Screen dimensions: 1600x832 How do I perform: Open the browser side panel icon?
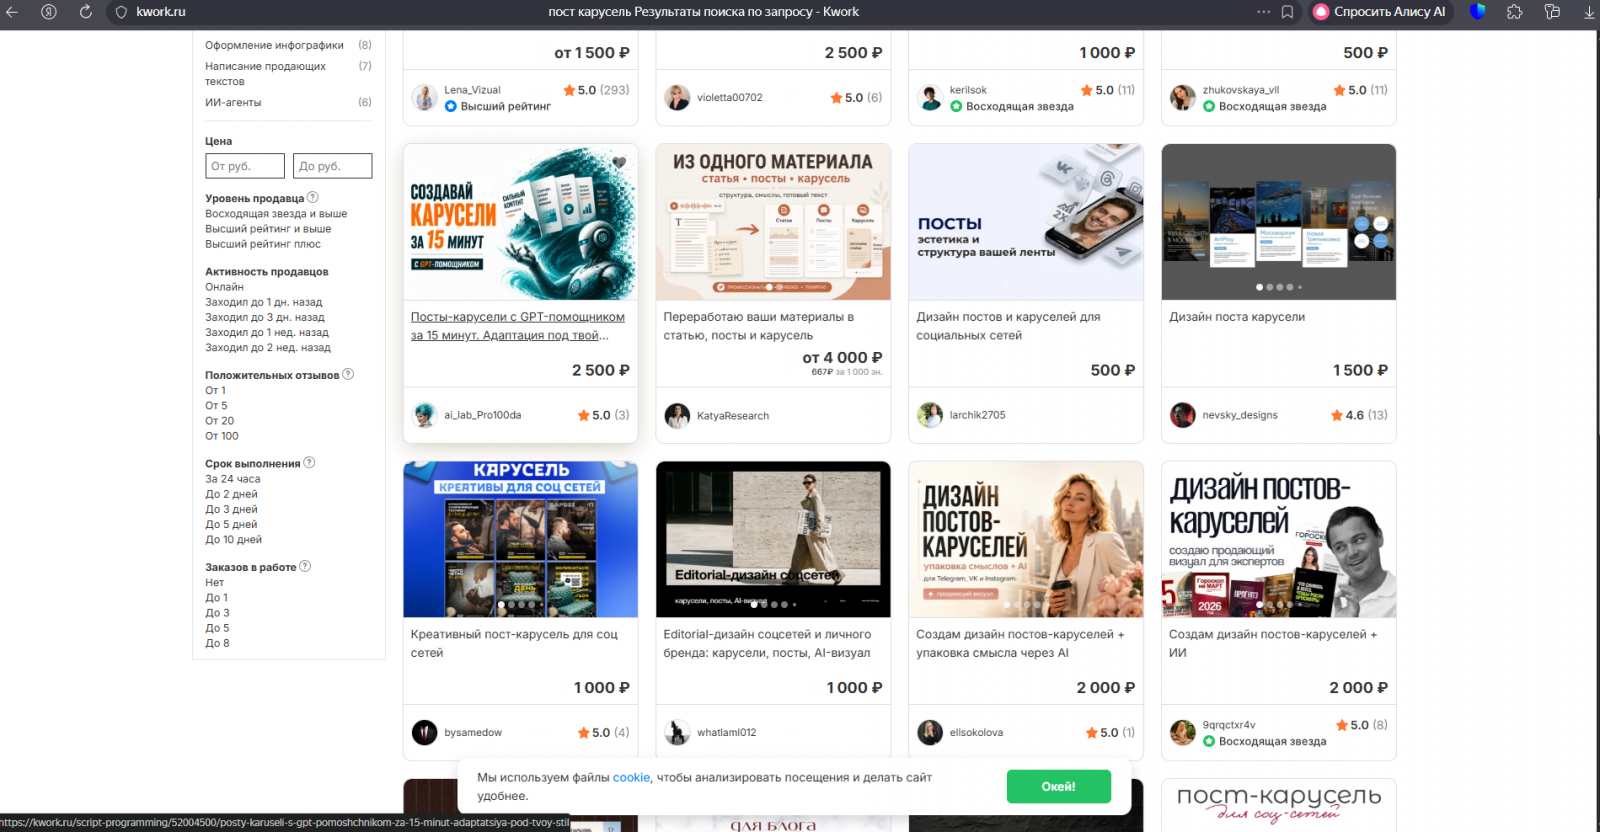pyautogui.click(x=1552, y=12)
